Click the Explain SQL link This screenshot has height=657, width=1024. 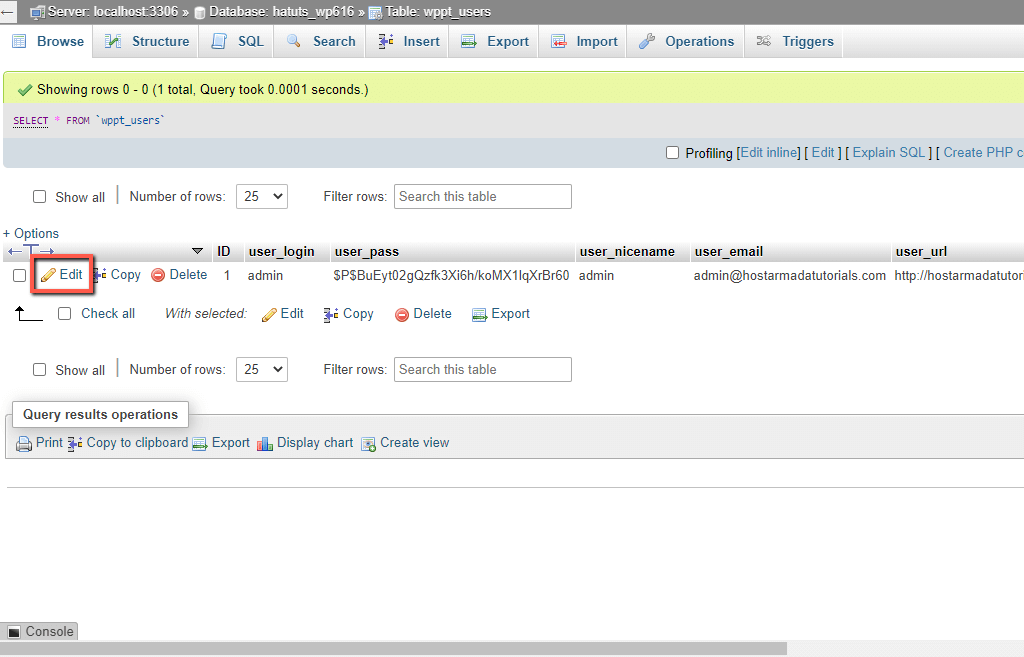pyautogui.click(x=889, y=153)
